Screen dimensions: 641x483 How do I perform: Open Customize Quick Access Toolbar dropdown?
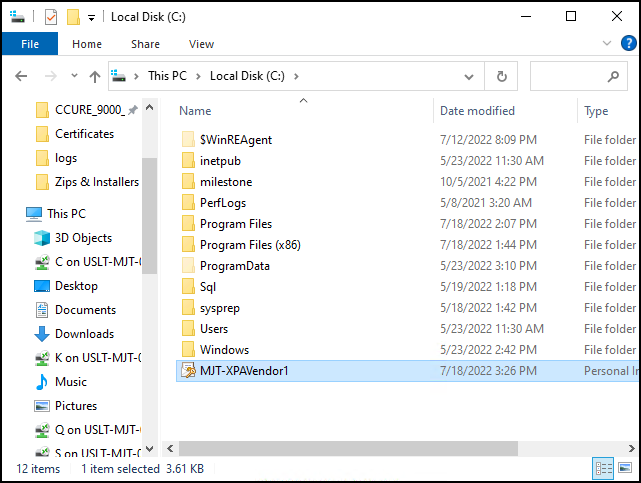92,18
